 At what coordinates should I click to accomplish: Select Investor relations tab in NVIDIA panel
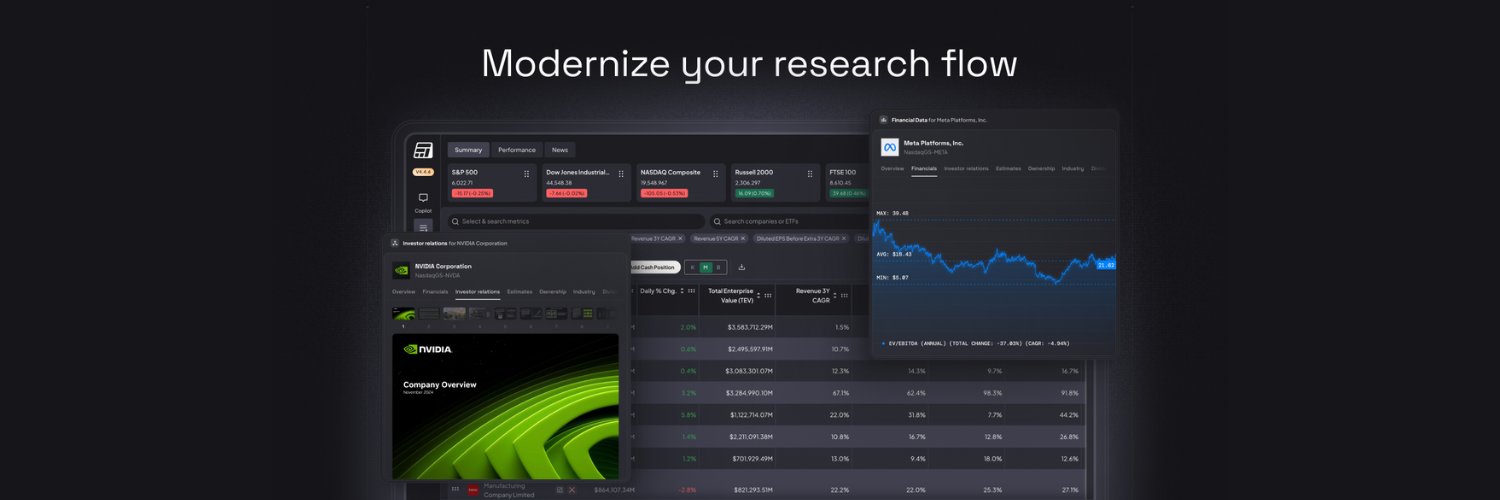point(477,291)
